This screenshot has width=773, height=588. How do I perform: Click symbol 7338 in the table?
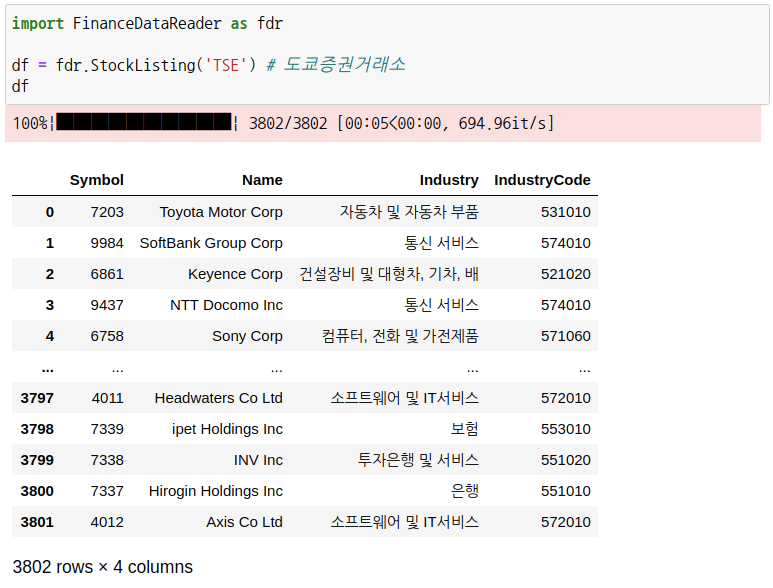click(x=107, y=460)
